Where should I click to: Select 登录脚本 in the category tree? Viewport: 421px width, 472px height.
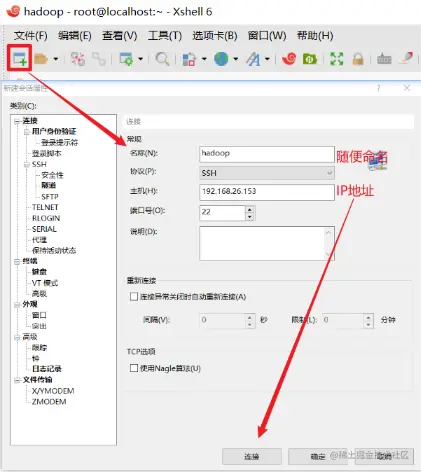47,154
